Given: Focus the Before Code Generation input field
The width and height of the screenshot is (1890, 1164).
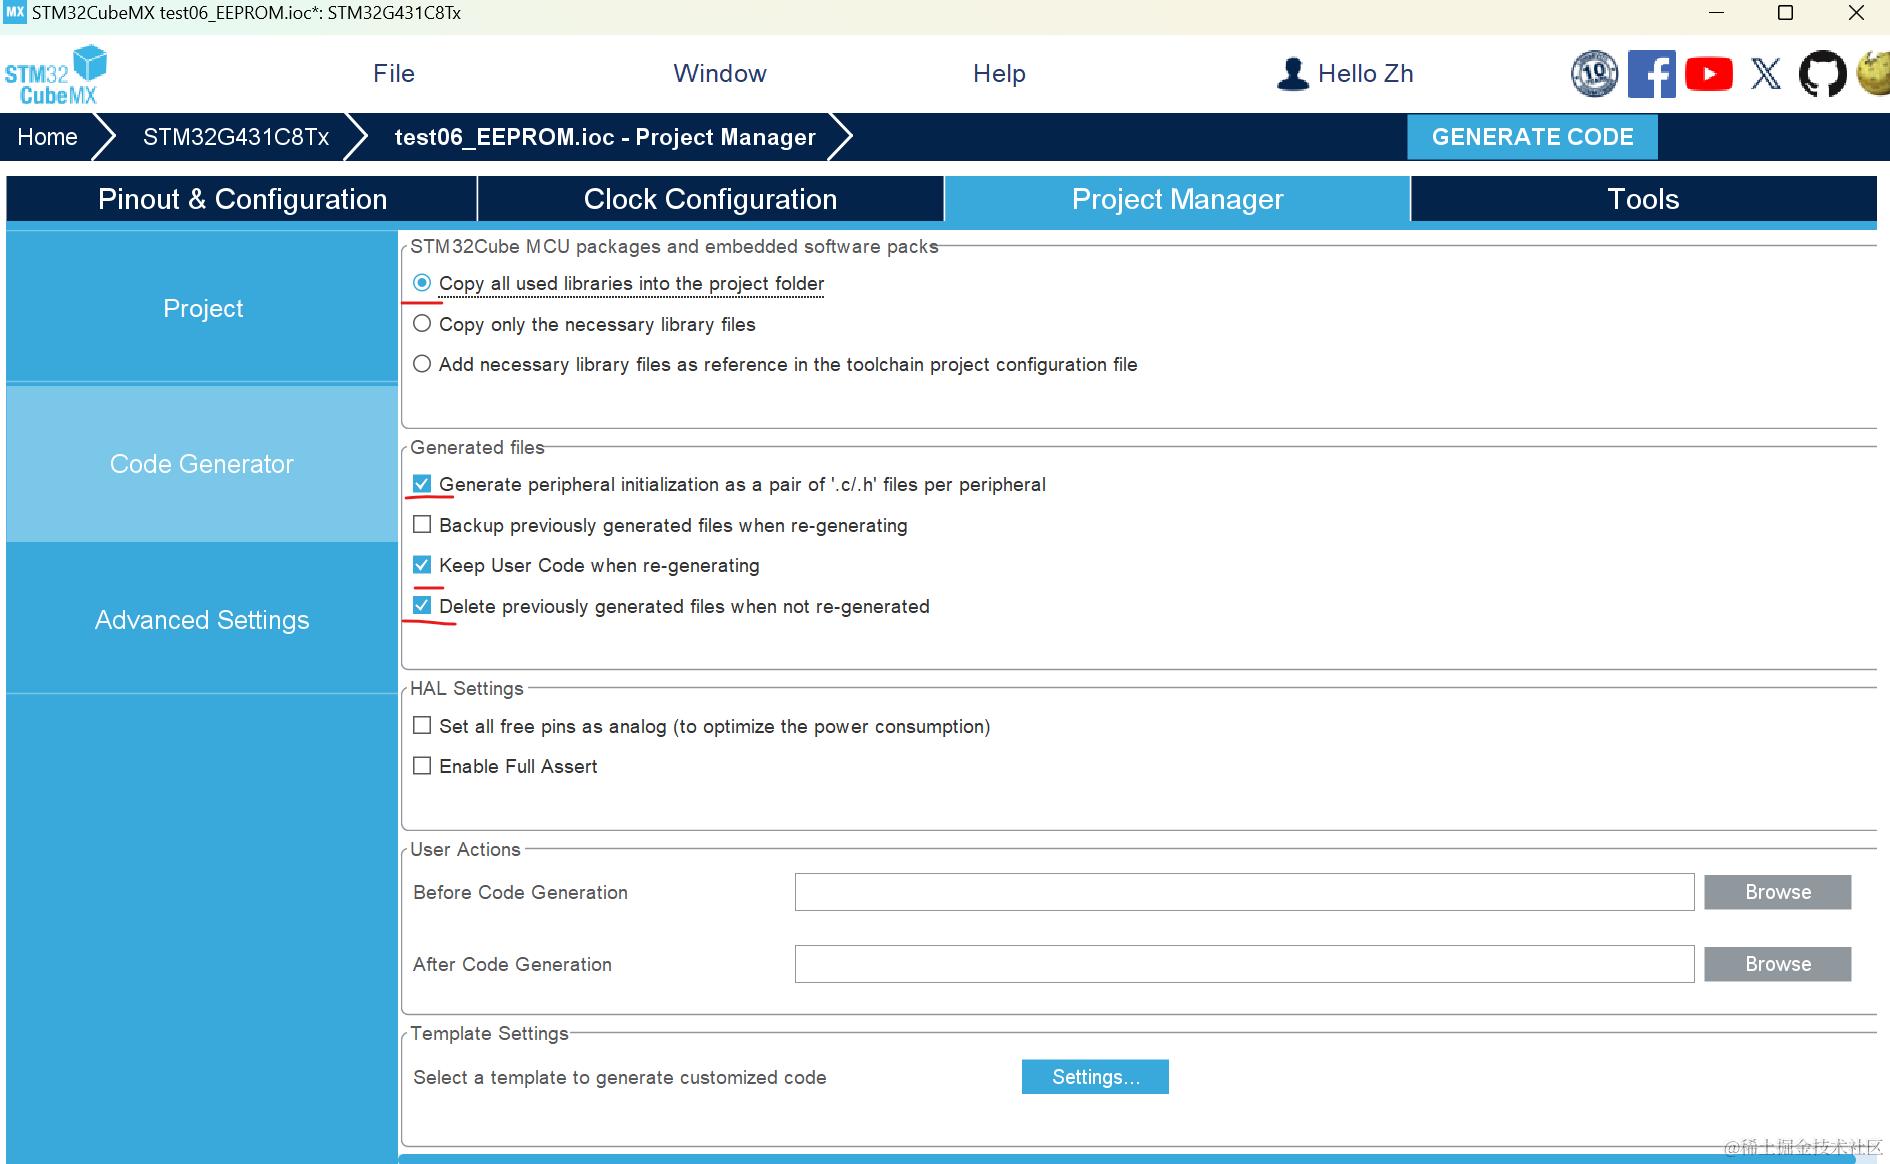Looking at the screenshot, I should point(1244,892).
